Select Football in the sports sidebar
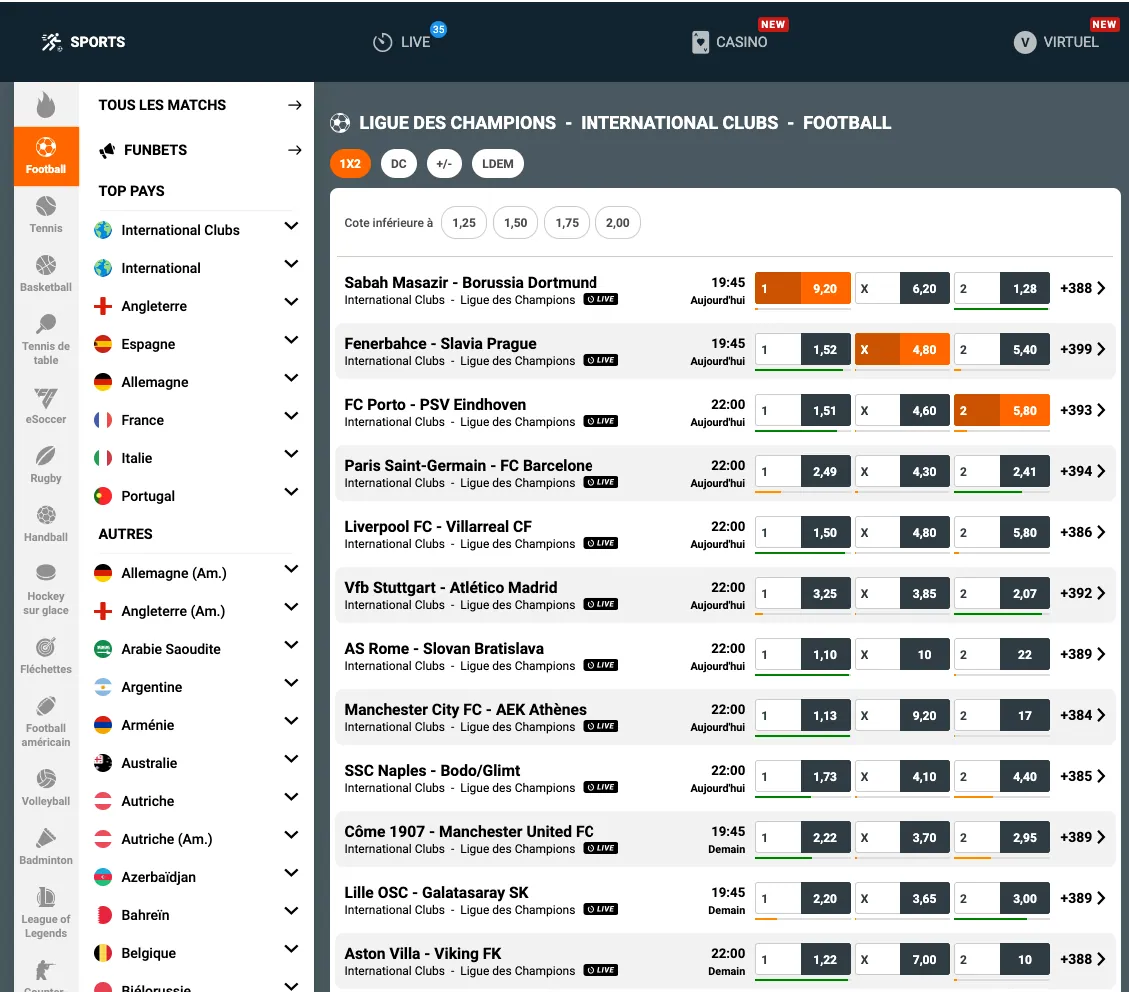The image size is (1129, 992). (46, 156)
